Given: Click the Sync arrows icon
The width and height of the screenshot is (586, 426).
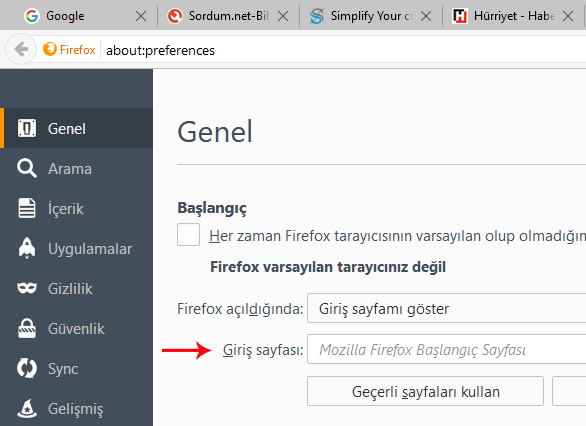Looking at the screenshot, I should point(27,368).
